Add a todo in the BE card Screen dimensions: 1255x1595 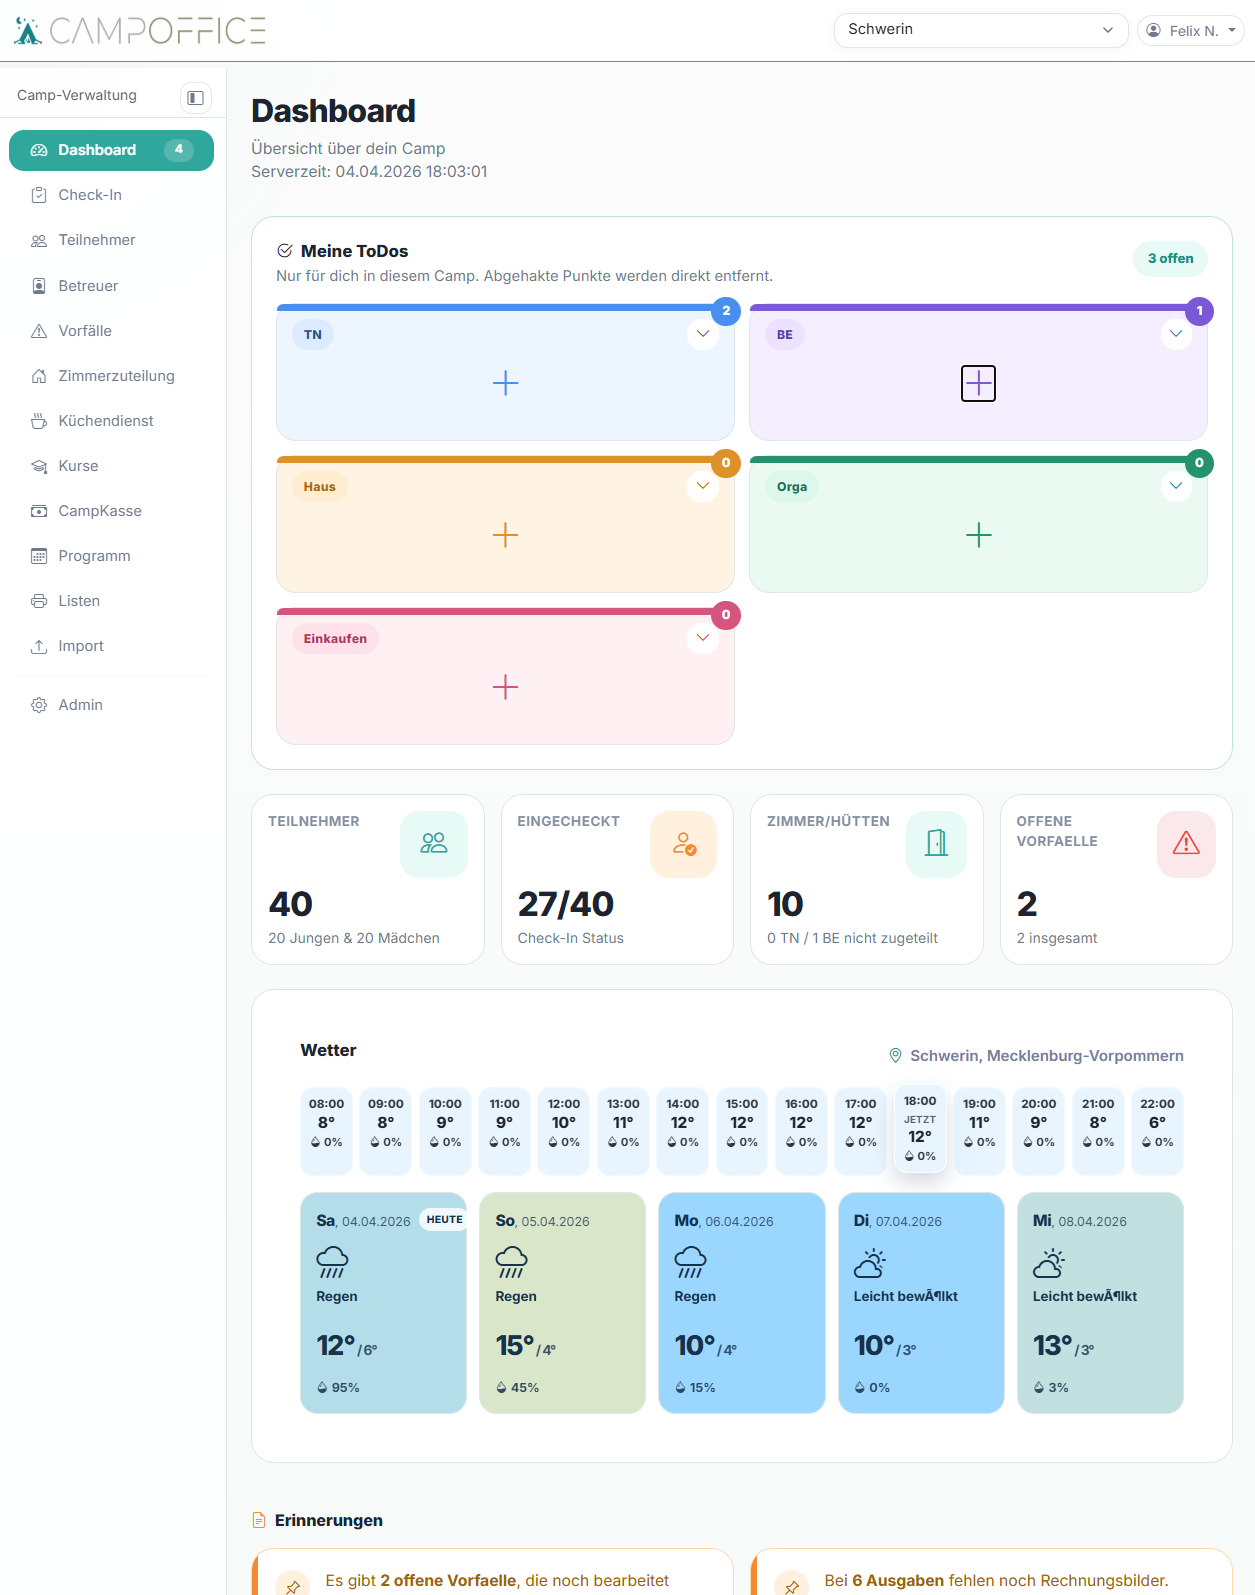978,383
